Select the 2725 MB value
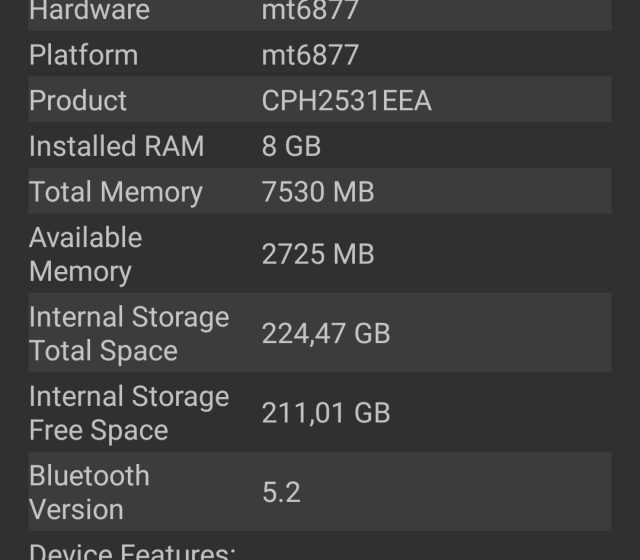Screen dimensions: 640x560 (318, 254)
